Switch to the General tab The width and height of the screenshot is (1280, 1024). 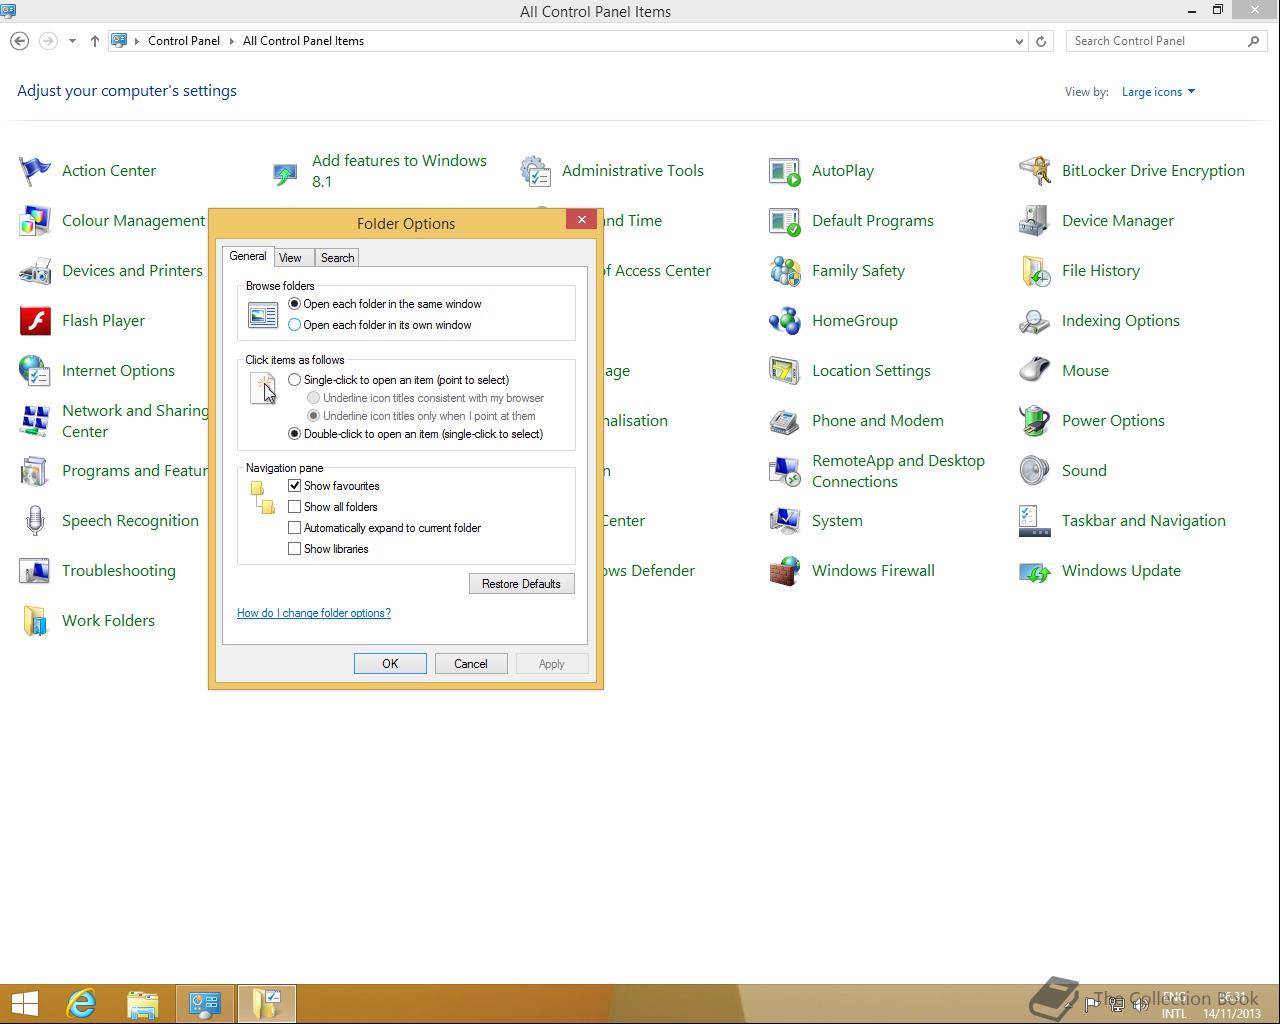[248, 257]
